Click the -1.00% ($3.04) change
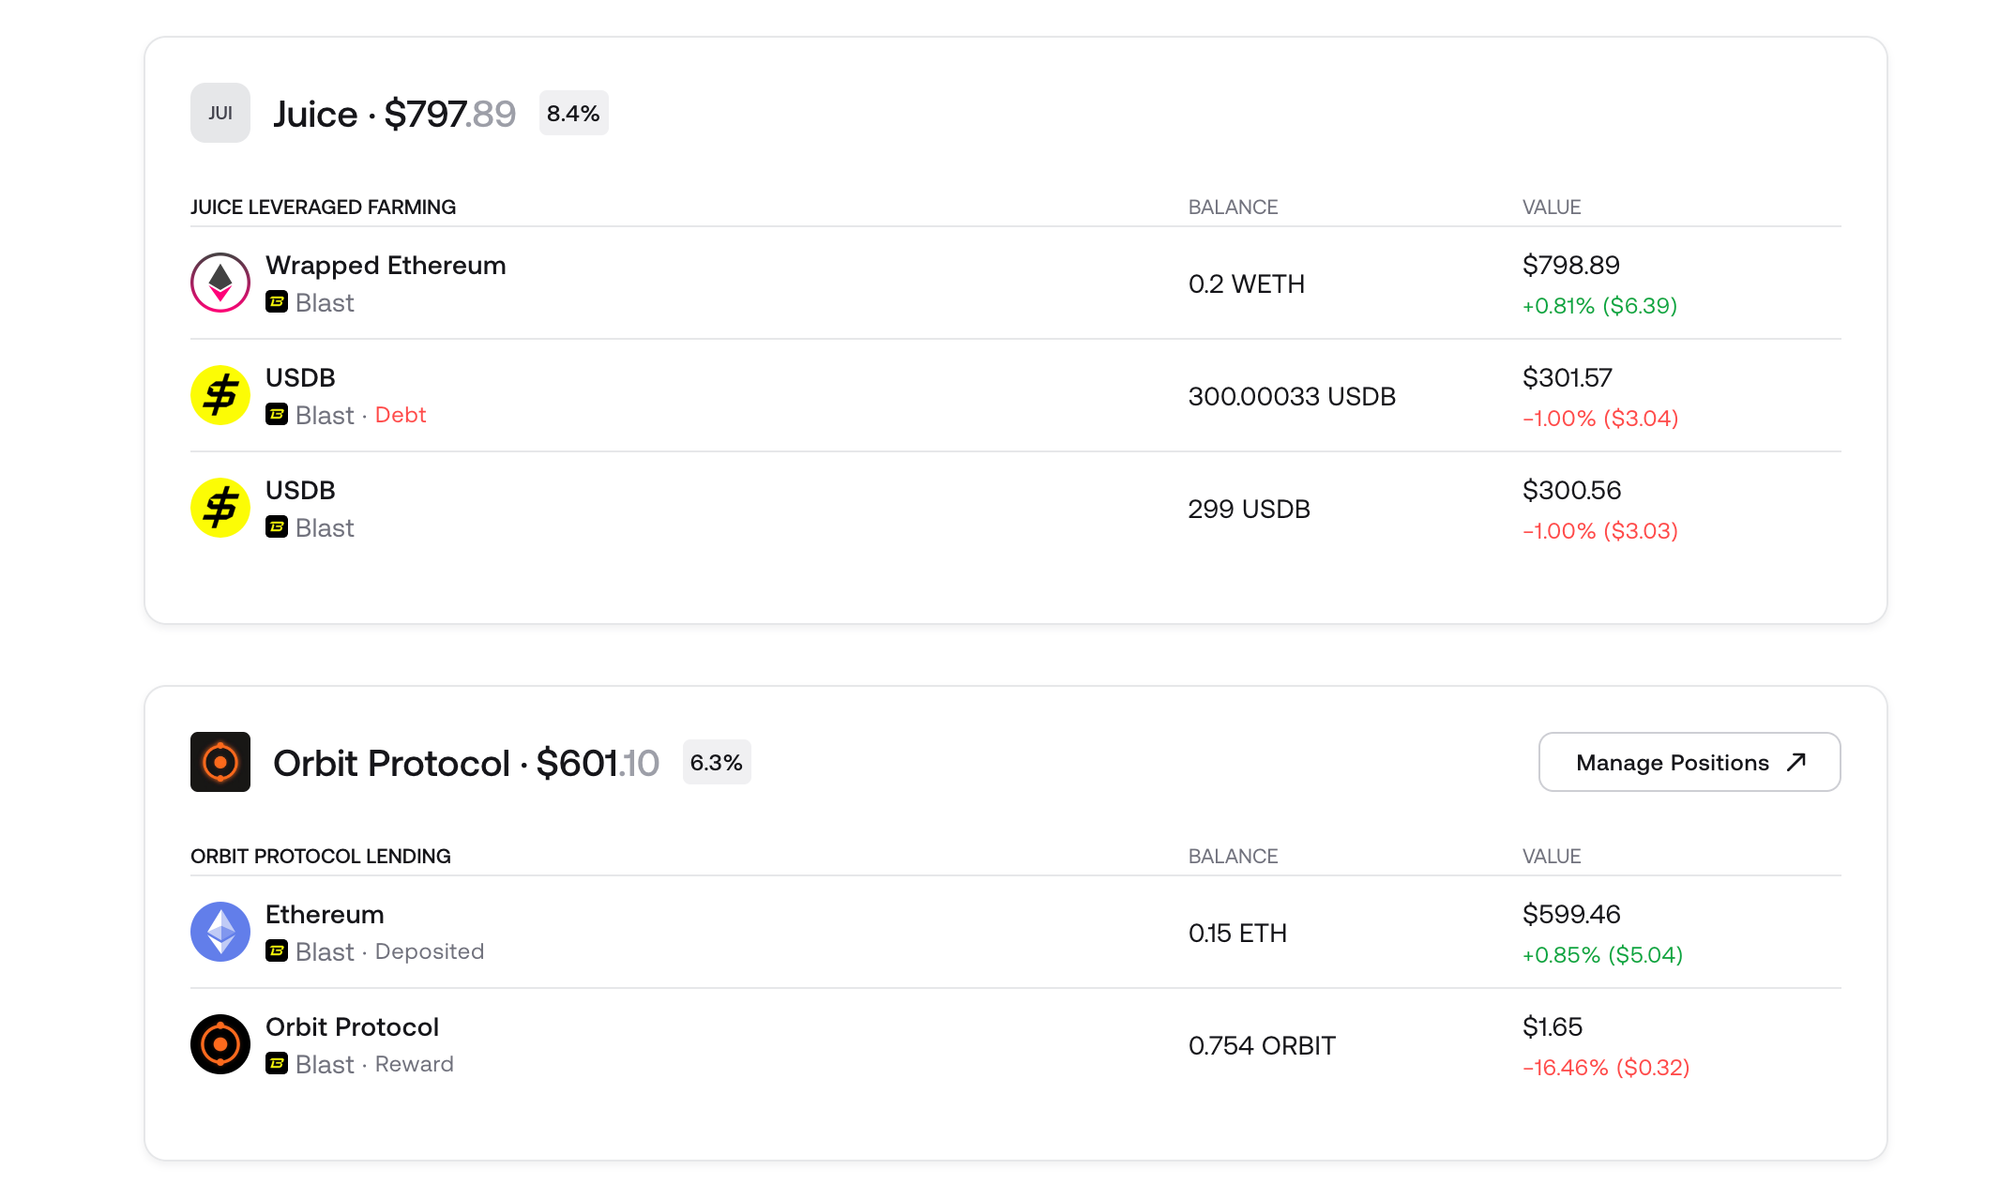The width and height of the screenshot is (2000, 1203). pyautogui.click(x=1600, y=418)
